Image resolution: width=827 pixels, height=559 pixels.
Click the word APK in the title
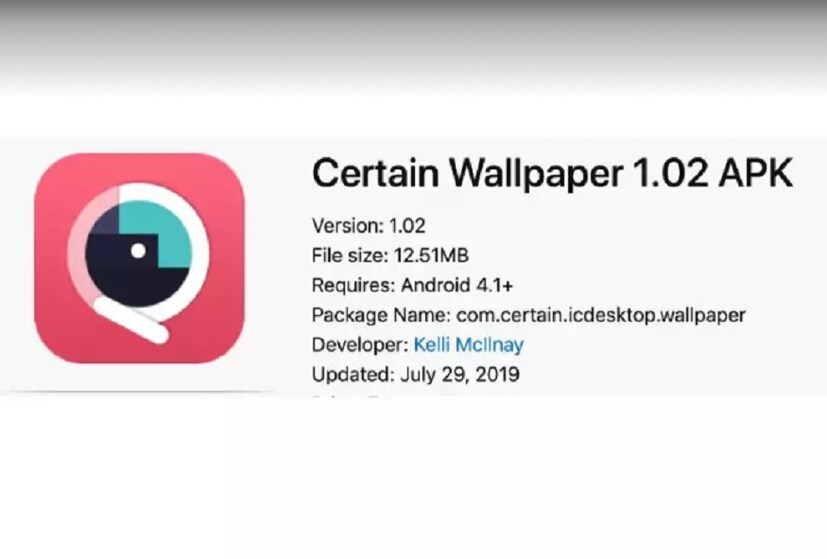[x=755, y=172]
